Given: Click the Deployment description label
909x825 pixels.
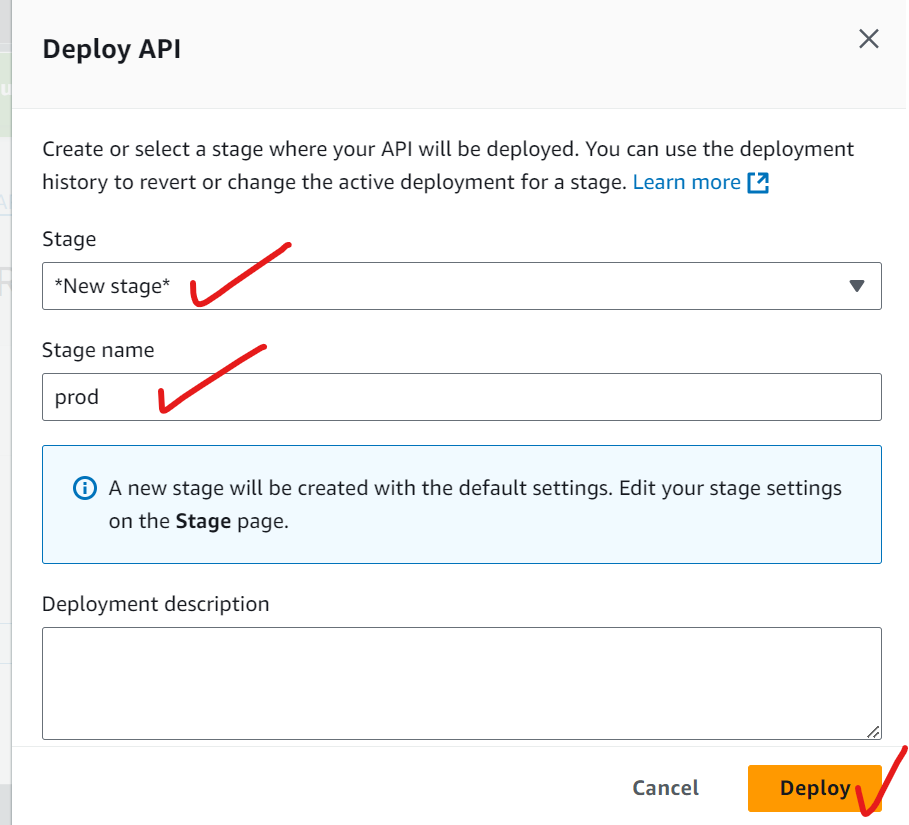Looking at the screenshot, I should click(x=156, y=604).
